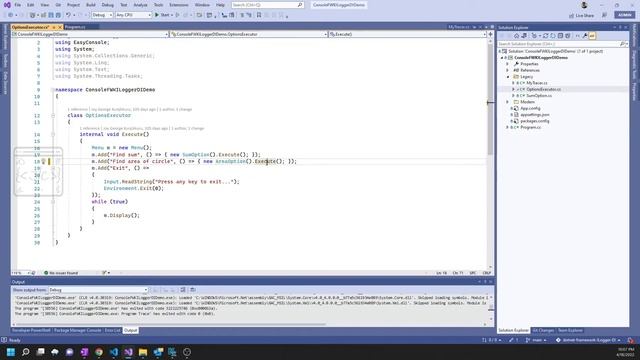Select appsettings.json in Solution Explorer
Image resolution: width=640 pixels, height=360 pixels.
[535, 115]
